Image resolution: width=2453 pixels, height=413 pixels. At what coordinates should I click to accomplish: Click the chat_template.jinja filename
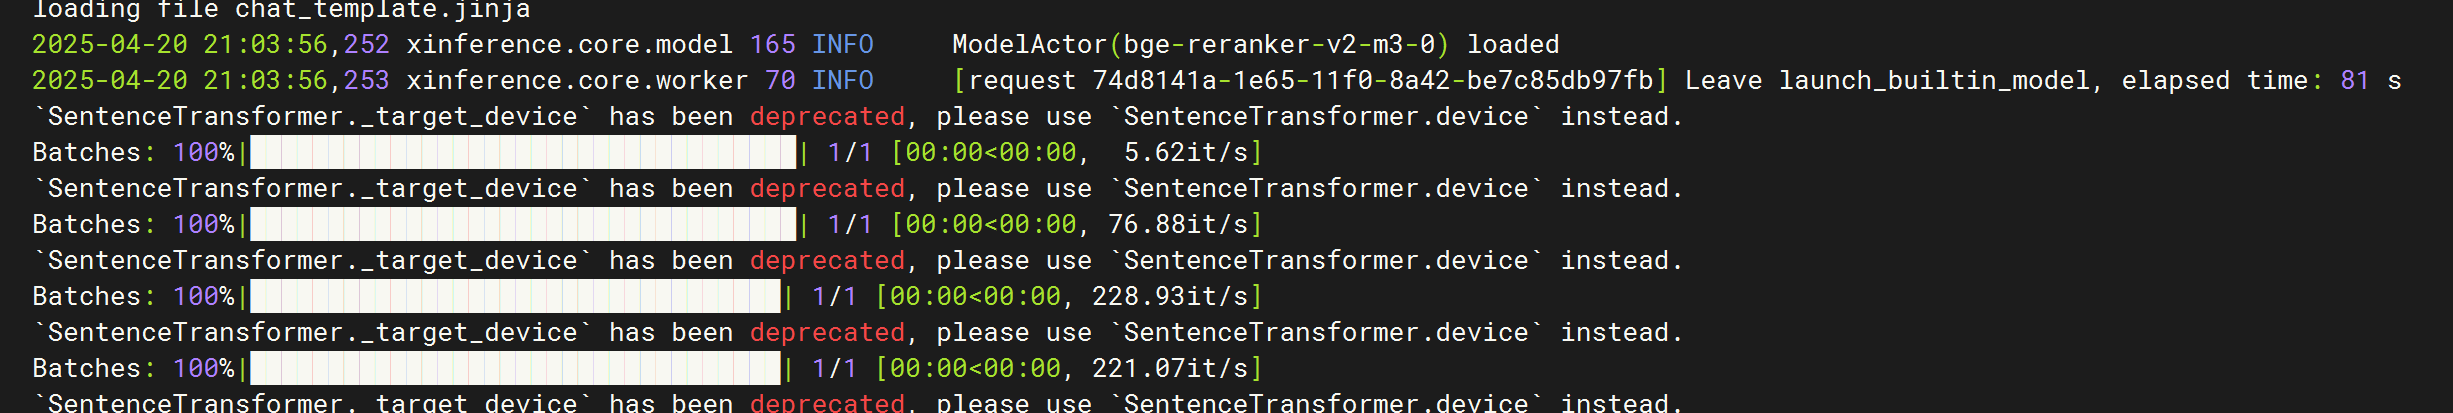point(382,10)
